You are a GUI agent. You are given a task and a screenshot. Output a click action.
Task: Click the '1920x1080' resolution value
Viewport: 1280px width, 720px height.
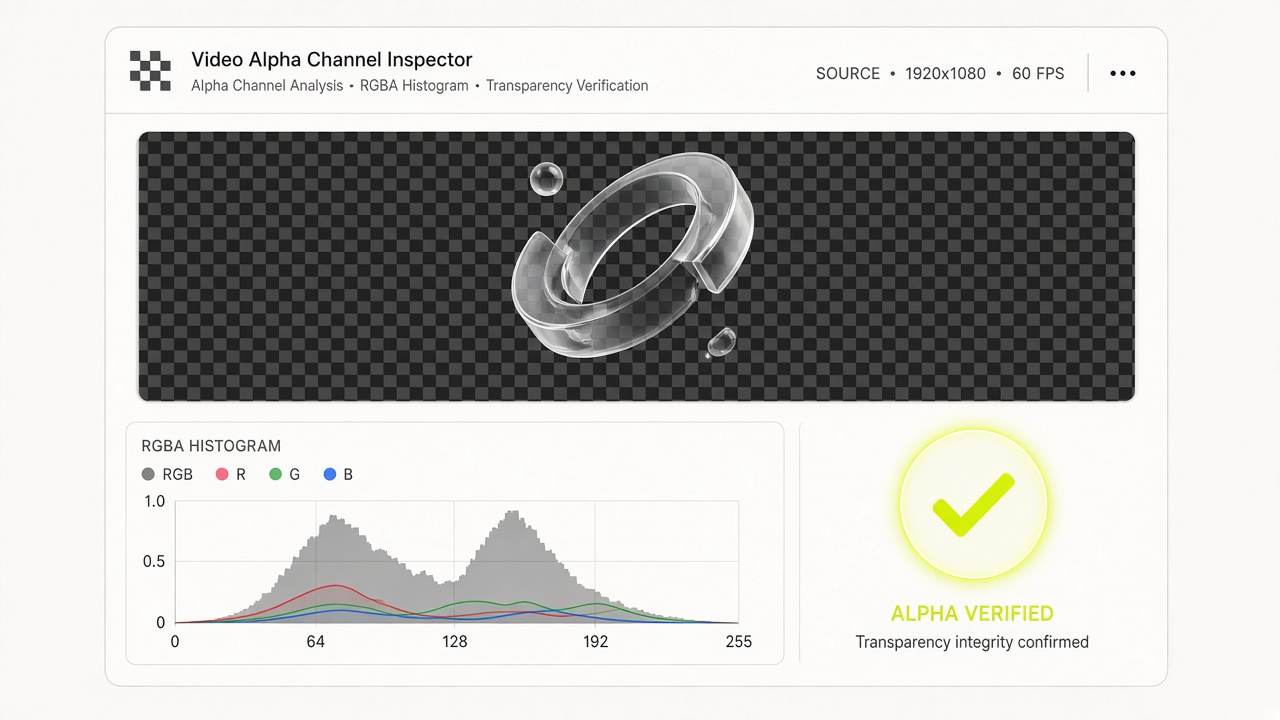[x=945, y=74]
